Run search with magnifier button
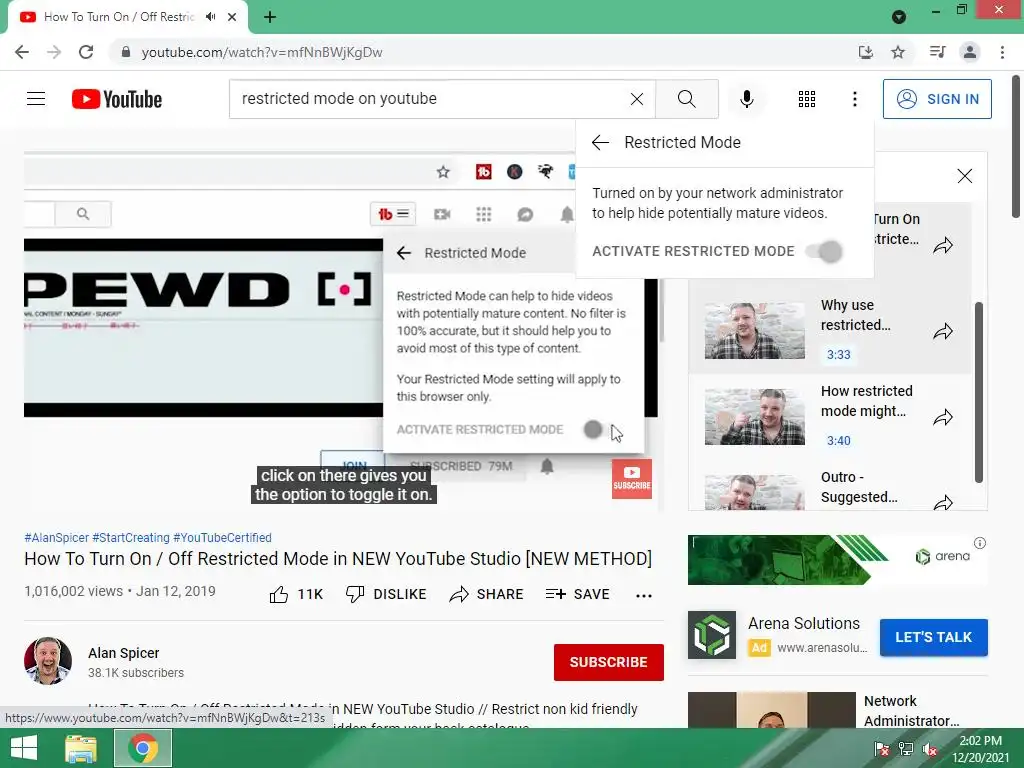The height and width of the screenshot is (768, 1024). pyautogui.click(x=686, y=99)
